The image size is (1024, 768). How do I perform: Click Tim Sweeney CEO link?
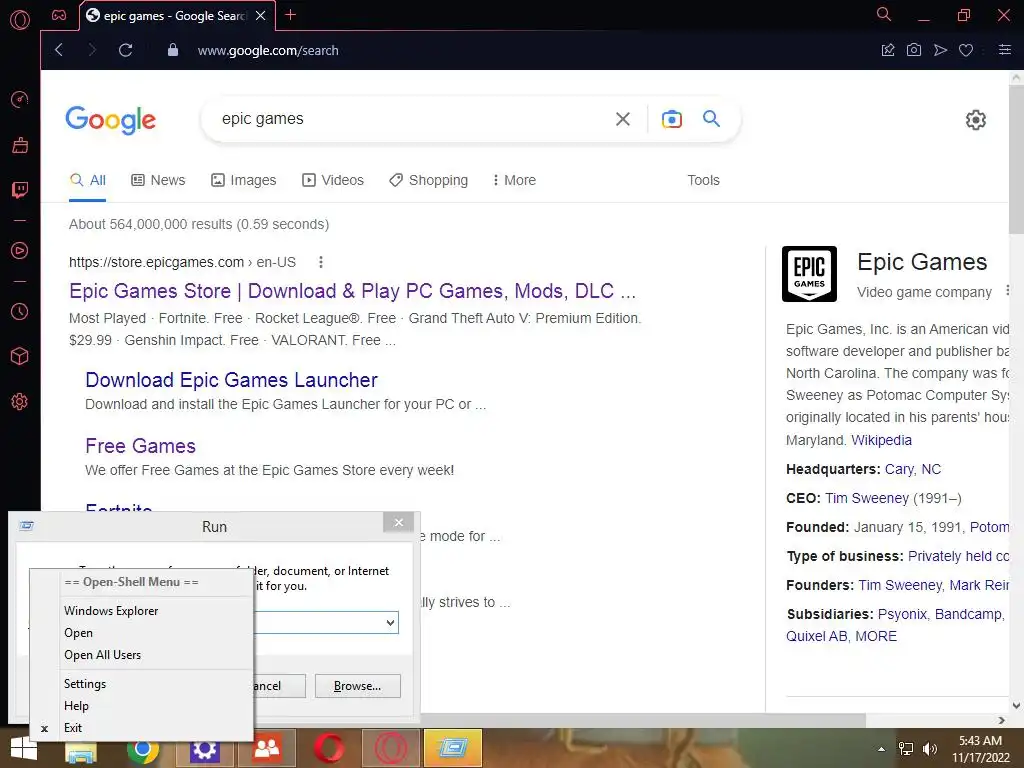point(867,498)
